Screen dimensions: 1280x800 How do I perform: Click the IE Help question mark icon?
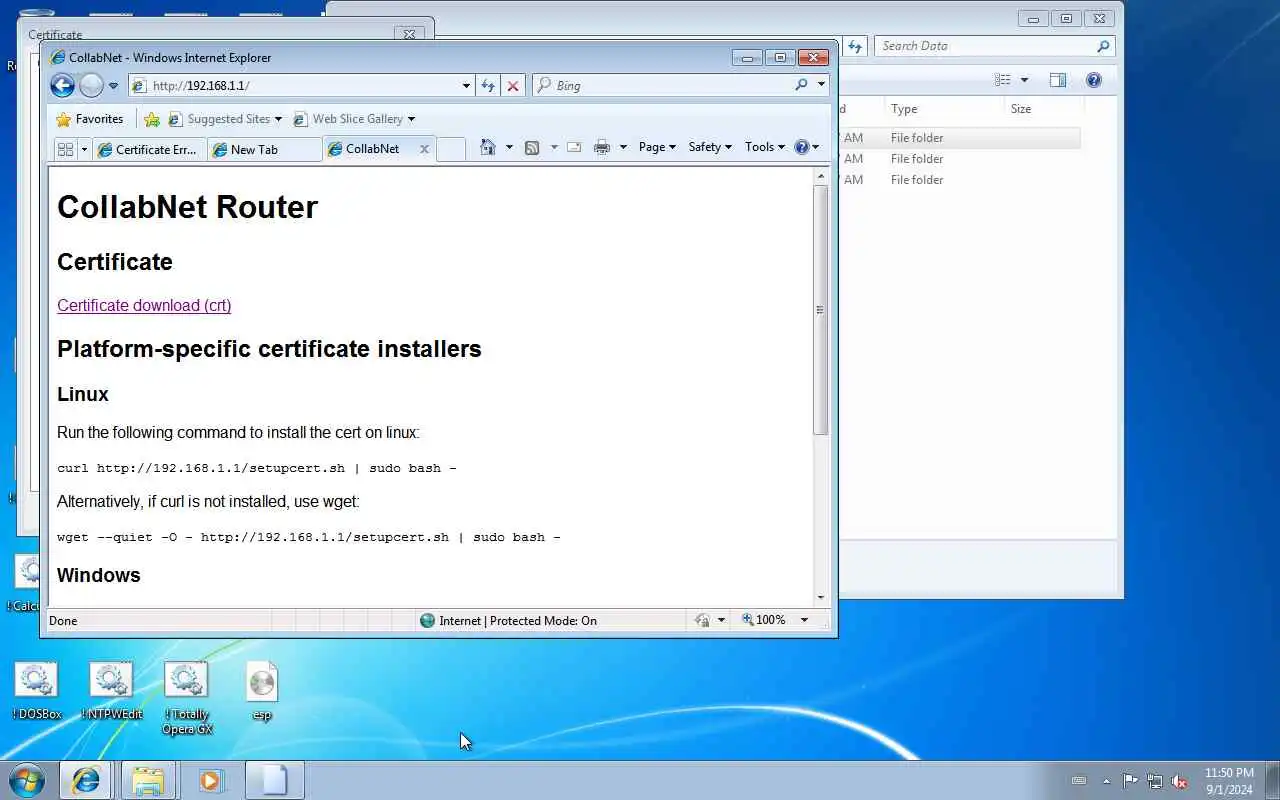pos(801,147)
